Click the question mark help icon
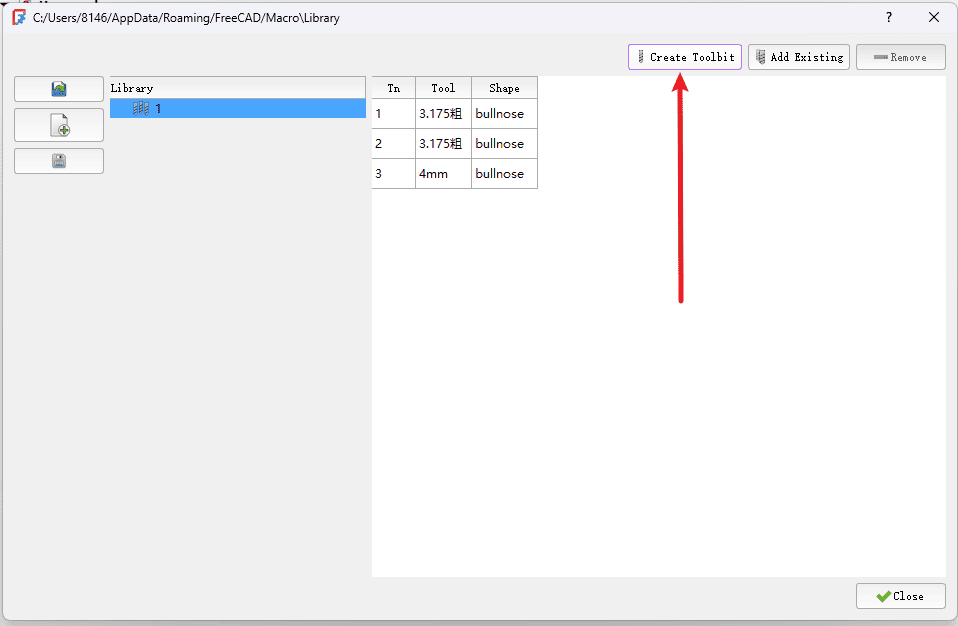 [x=889, y=17]
